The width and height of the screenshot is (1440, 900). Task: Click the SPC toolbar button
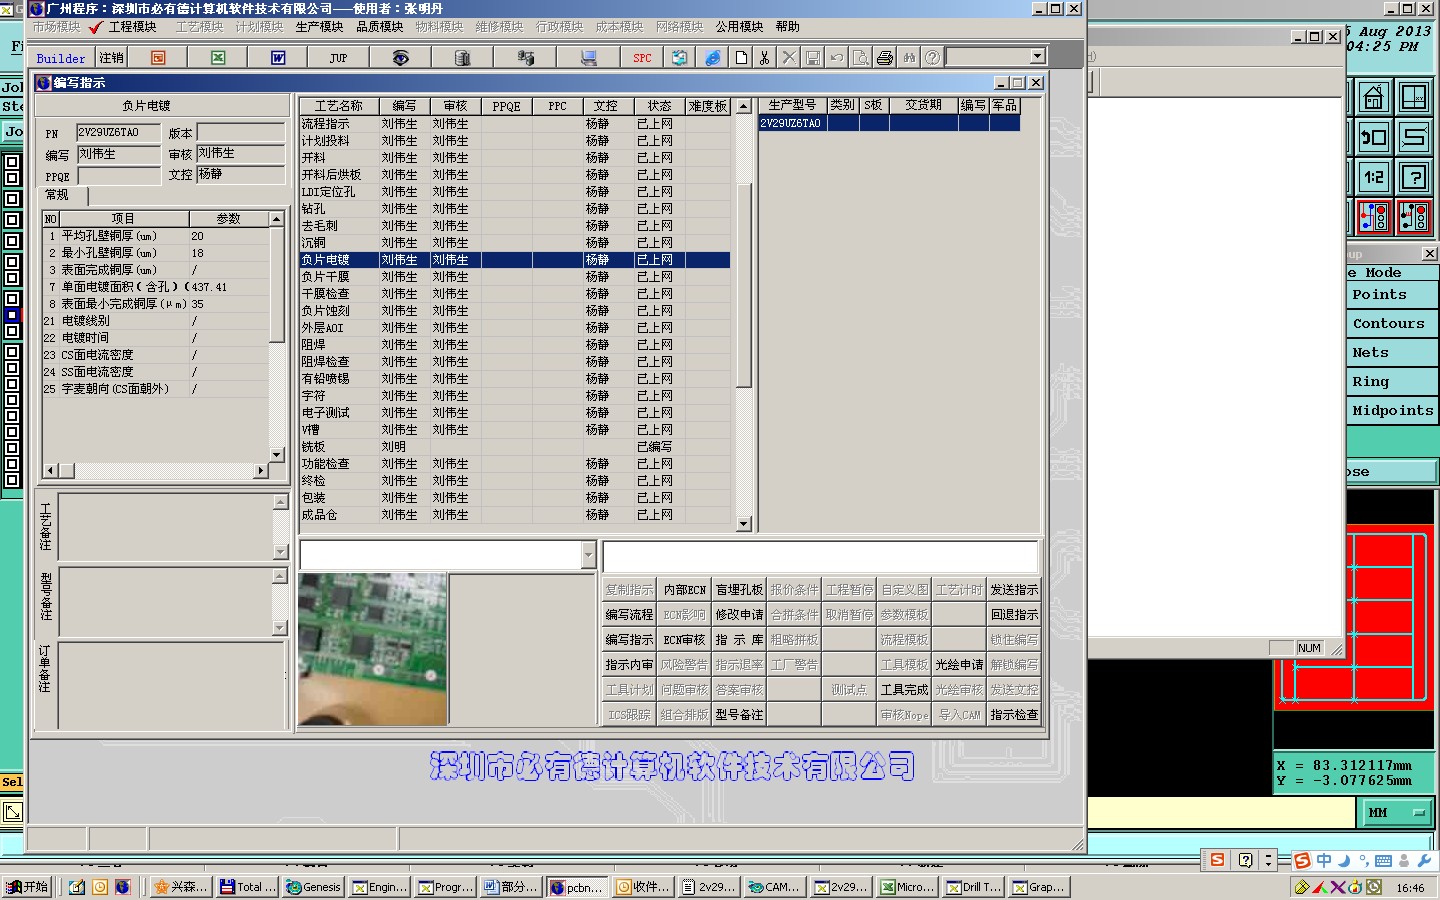pos(642,58)
